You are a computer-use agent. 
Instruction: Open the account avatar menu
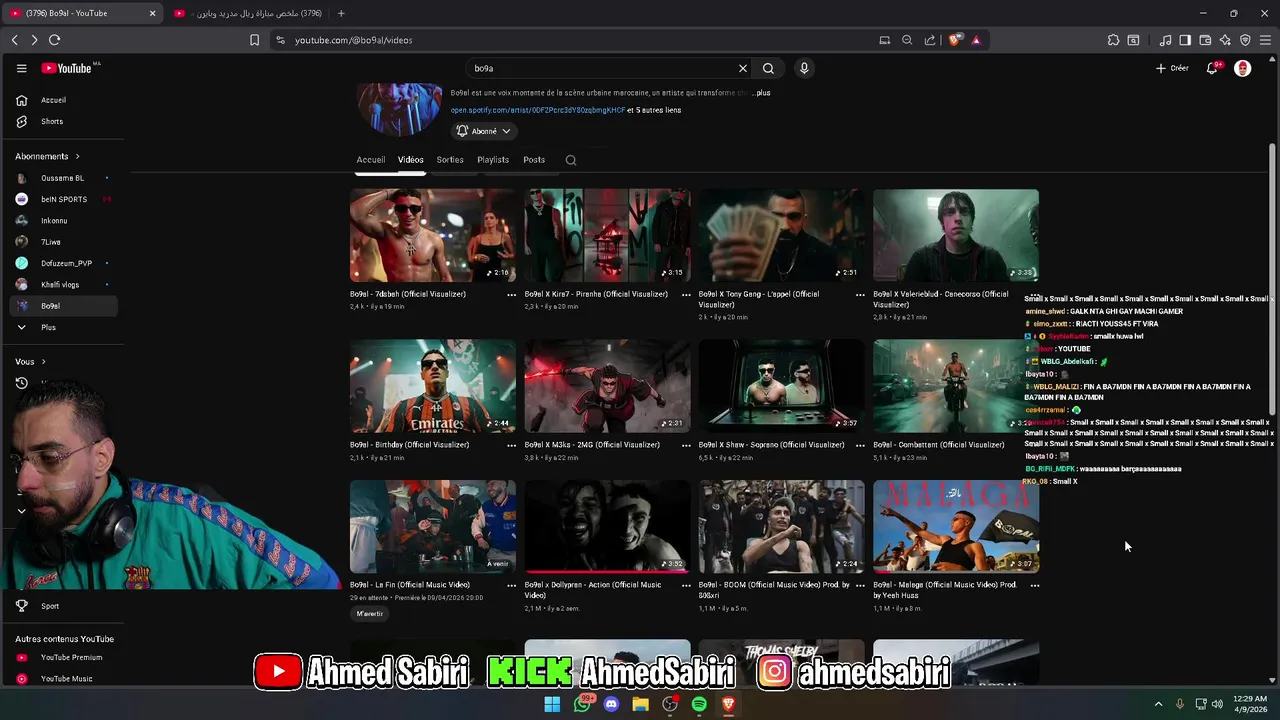pyautogui.click(x=1243, y=68)
